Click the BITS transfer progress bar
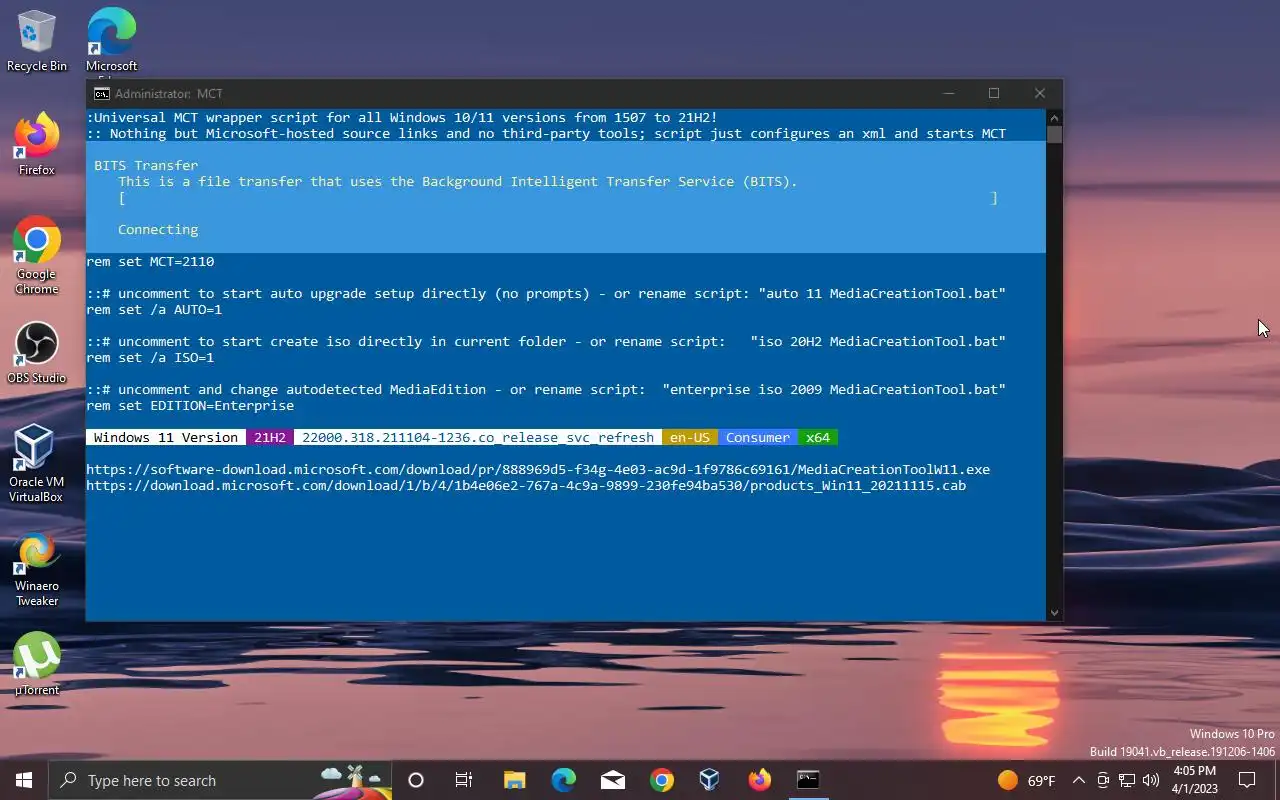 click(558, 197)
